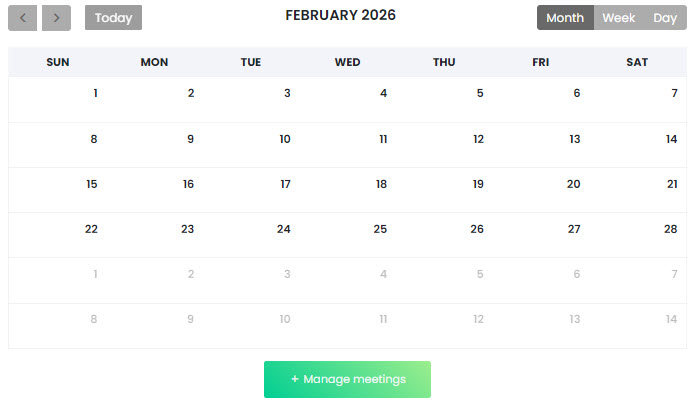Image resolution: width=692 pixels, height=403 pixels.
Task: Click on February 10 date
Action: [285, 139]
